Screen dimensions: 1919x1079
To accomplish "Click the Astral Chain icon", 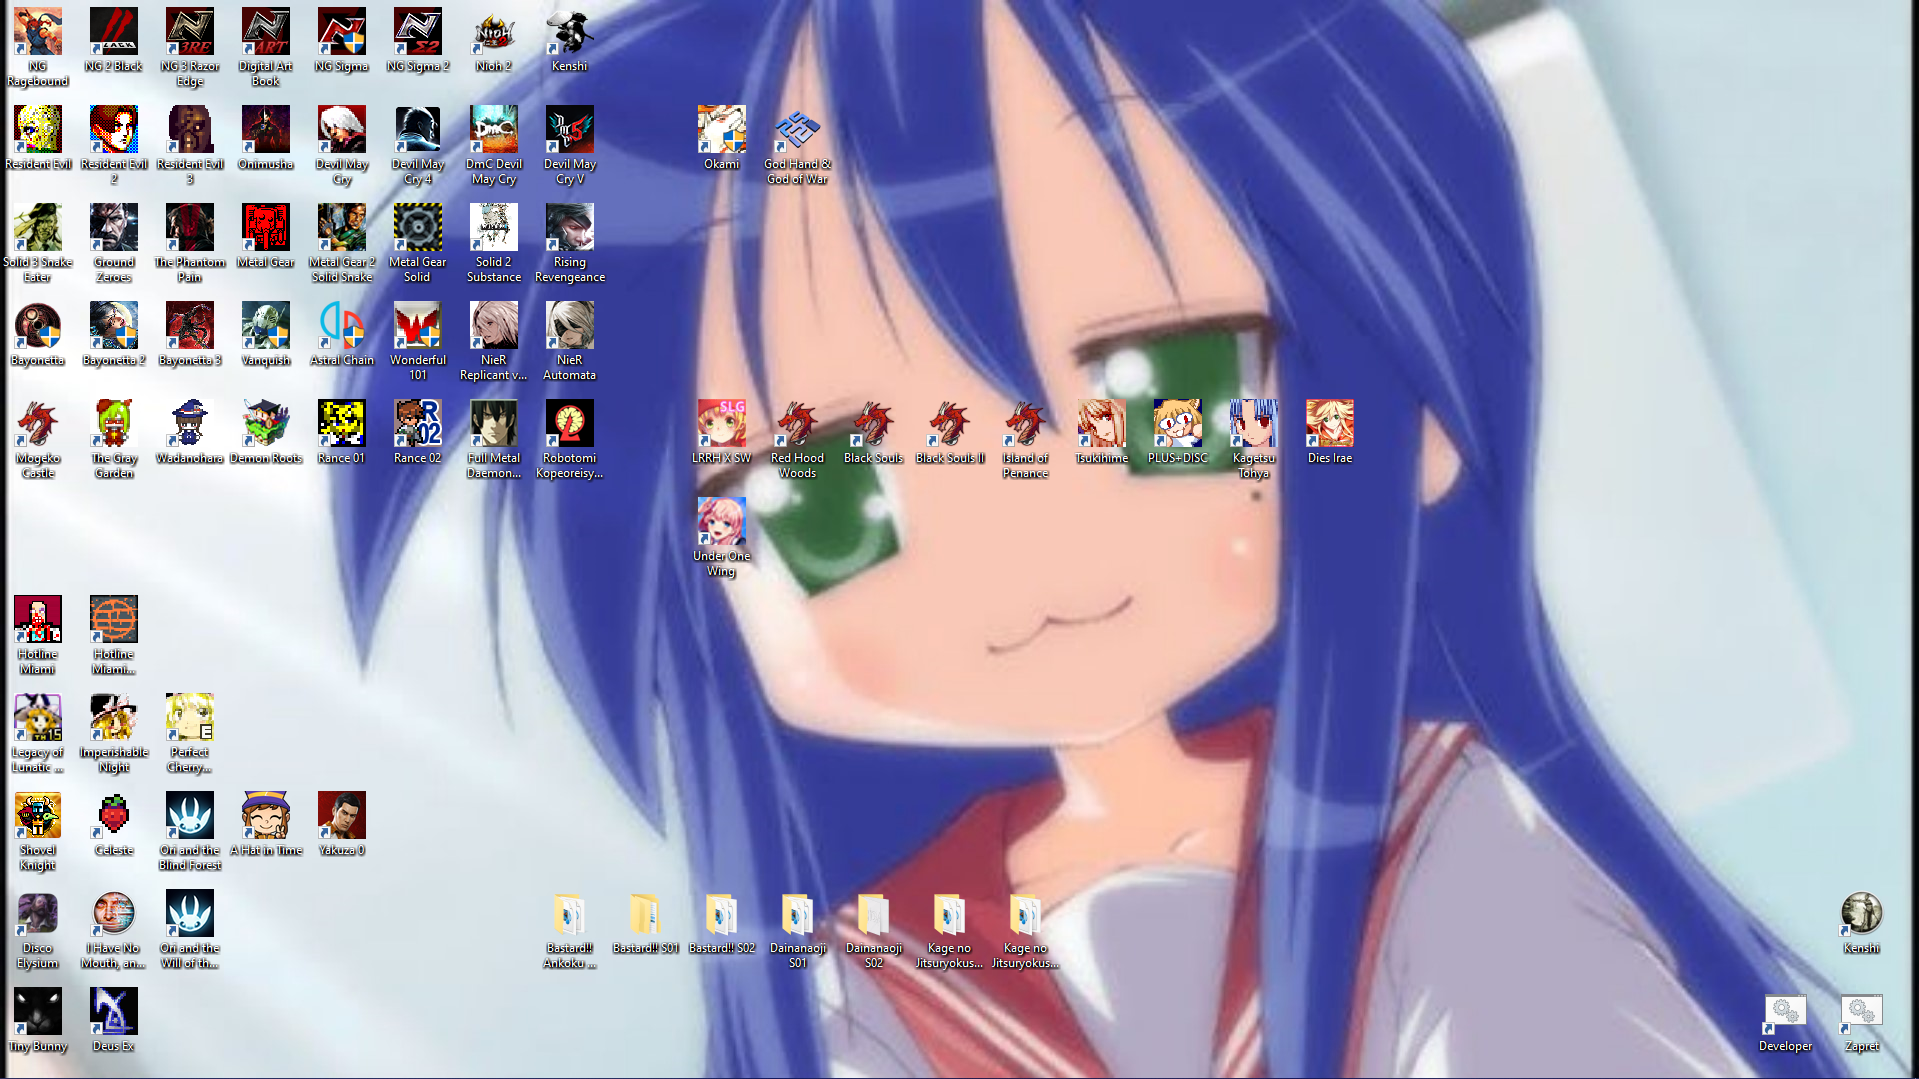I will tap(342, 326).
